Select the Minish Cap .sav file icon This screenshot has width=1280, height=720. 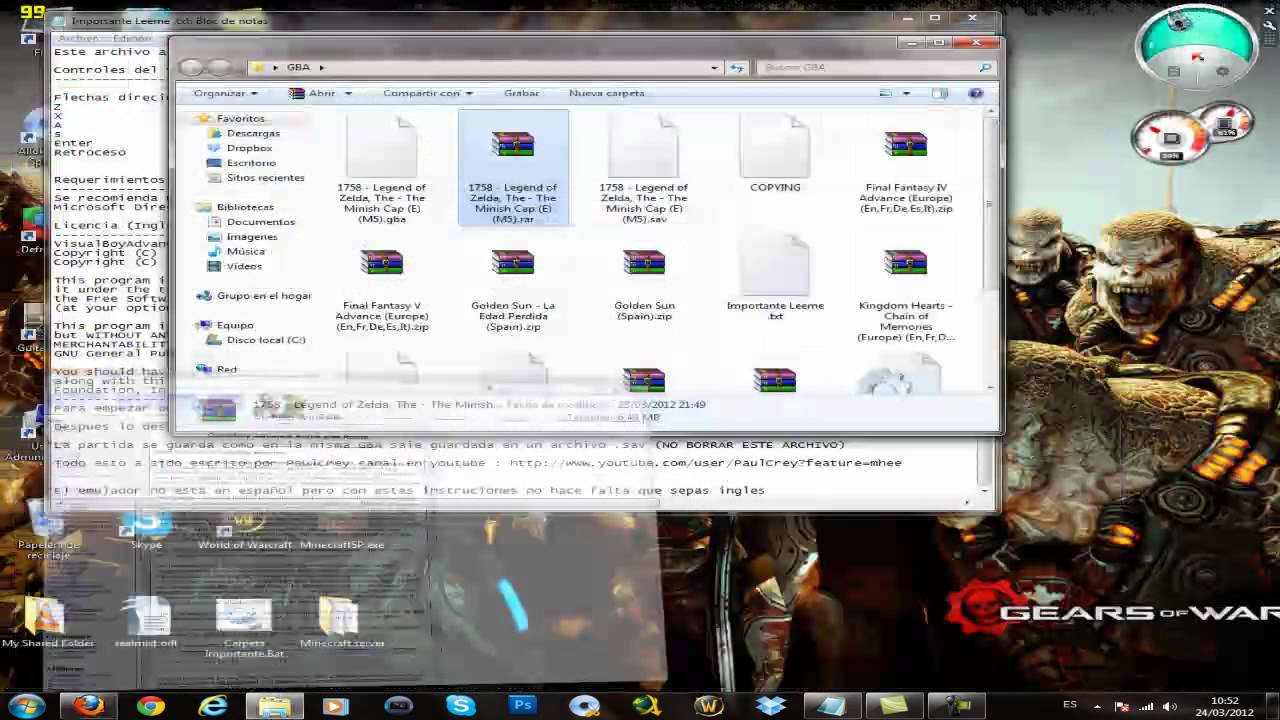click(644, 147)
